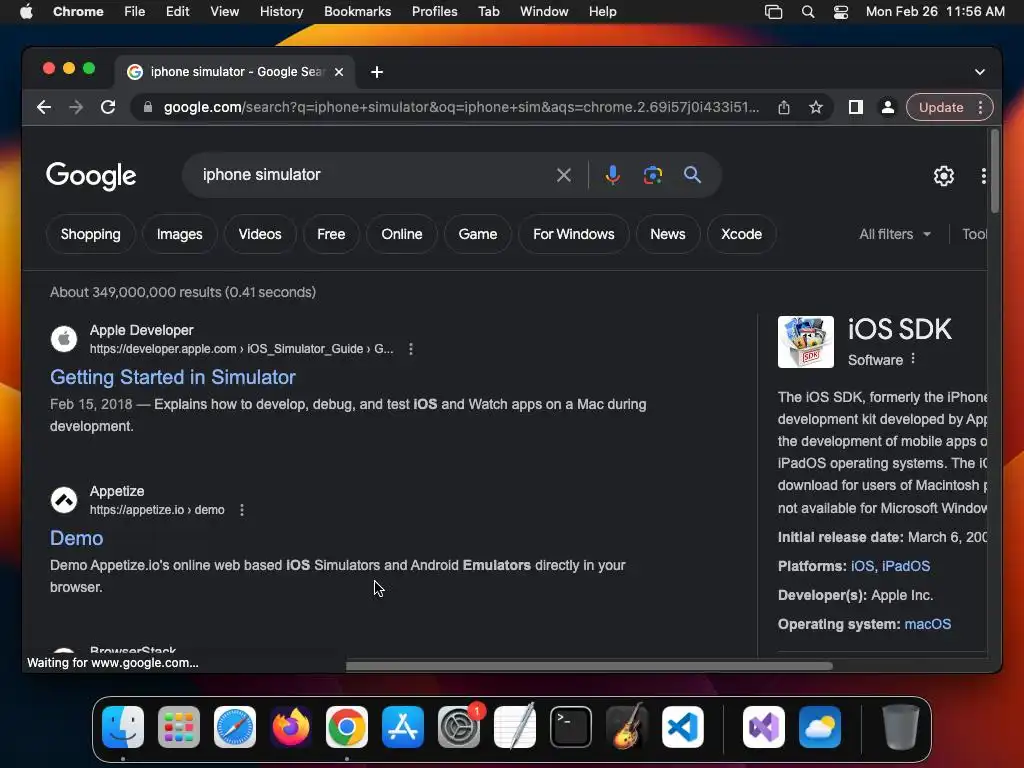Screen dimensions: 1024x768
Task: Open System Settings from the Dock
Action: coord(458,727)
